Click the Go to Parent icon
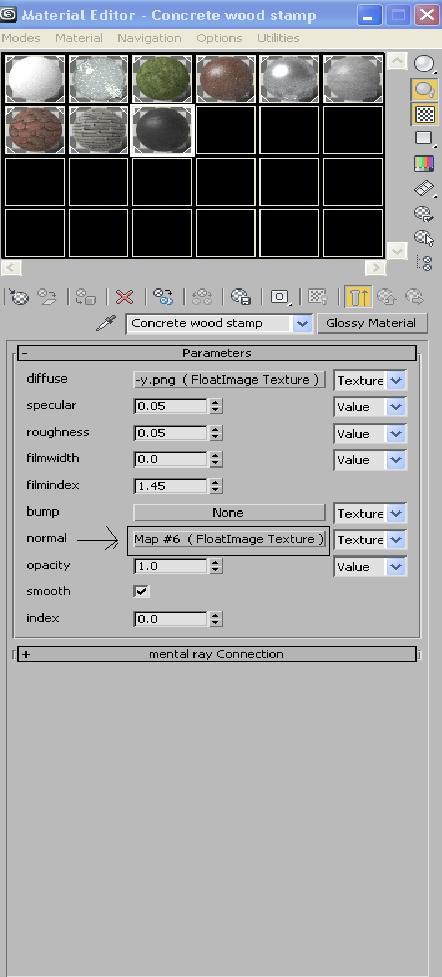Viewport: 442px width, 977px height. coord(386,296)
